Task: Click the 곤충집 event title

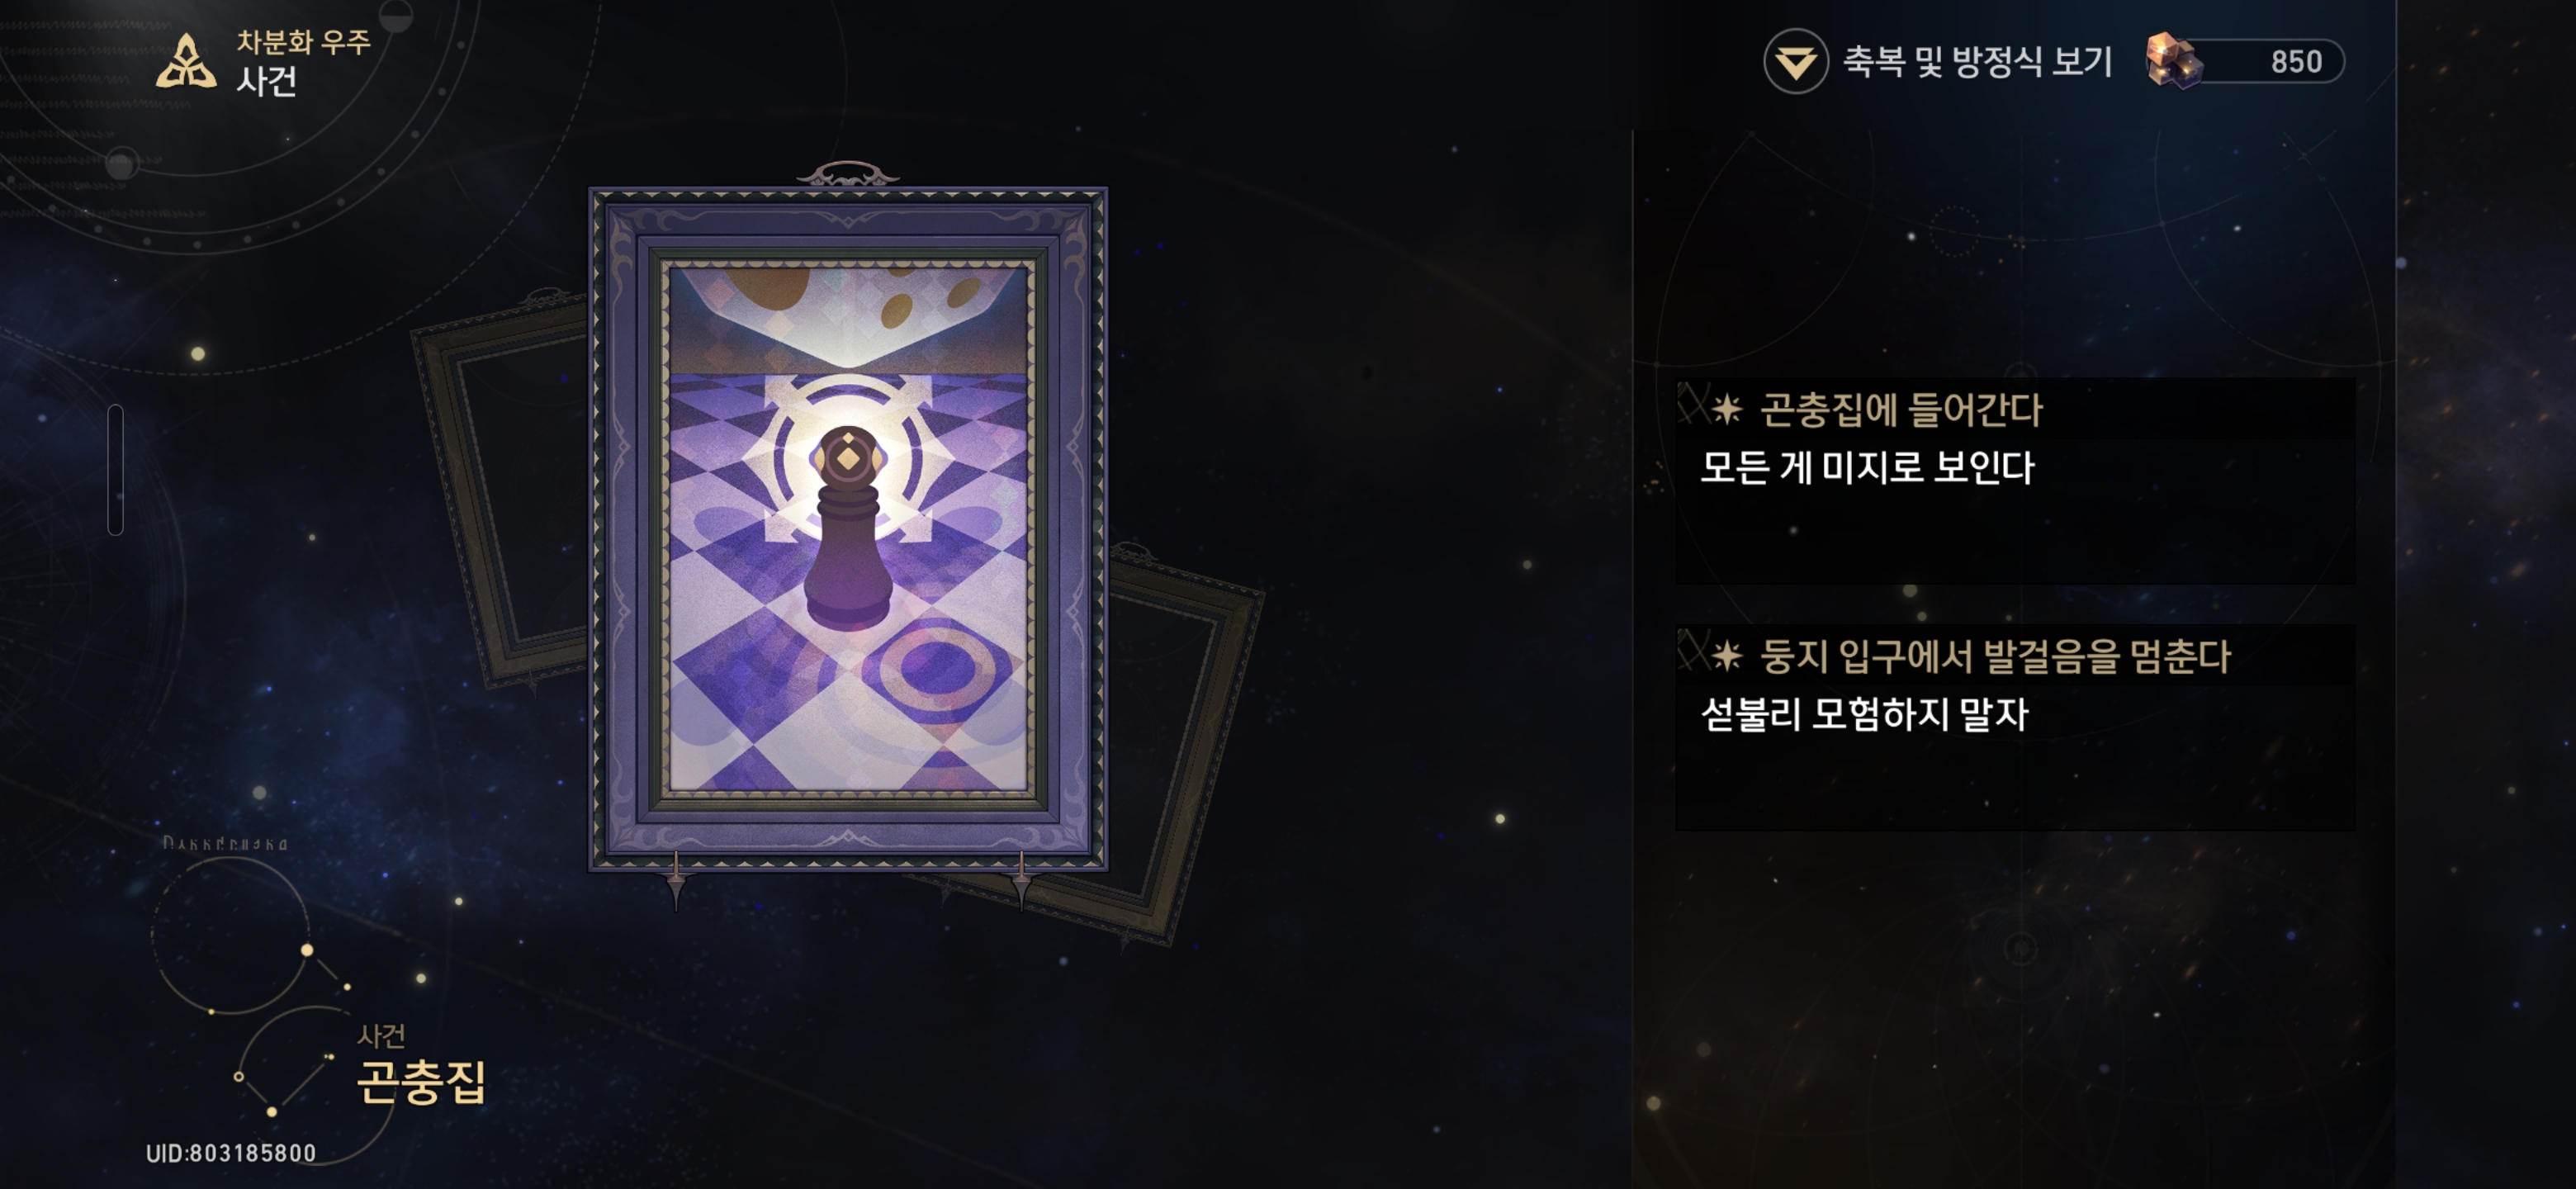Action: [421, 1082]
